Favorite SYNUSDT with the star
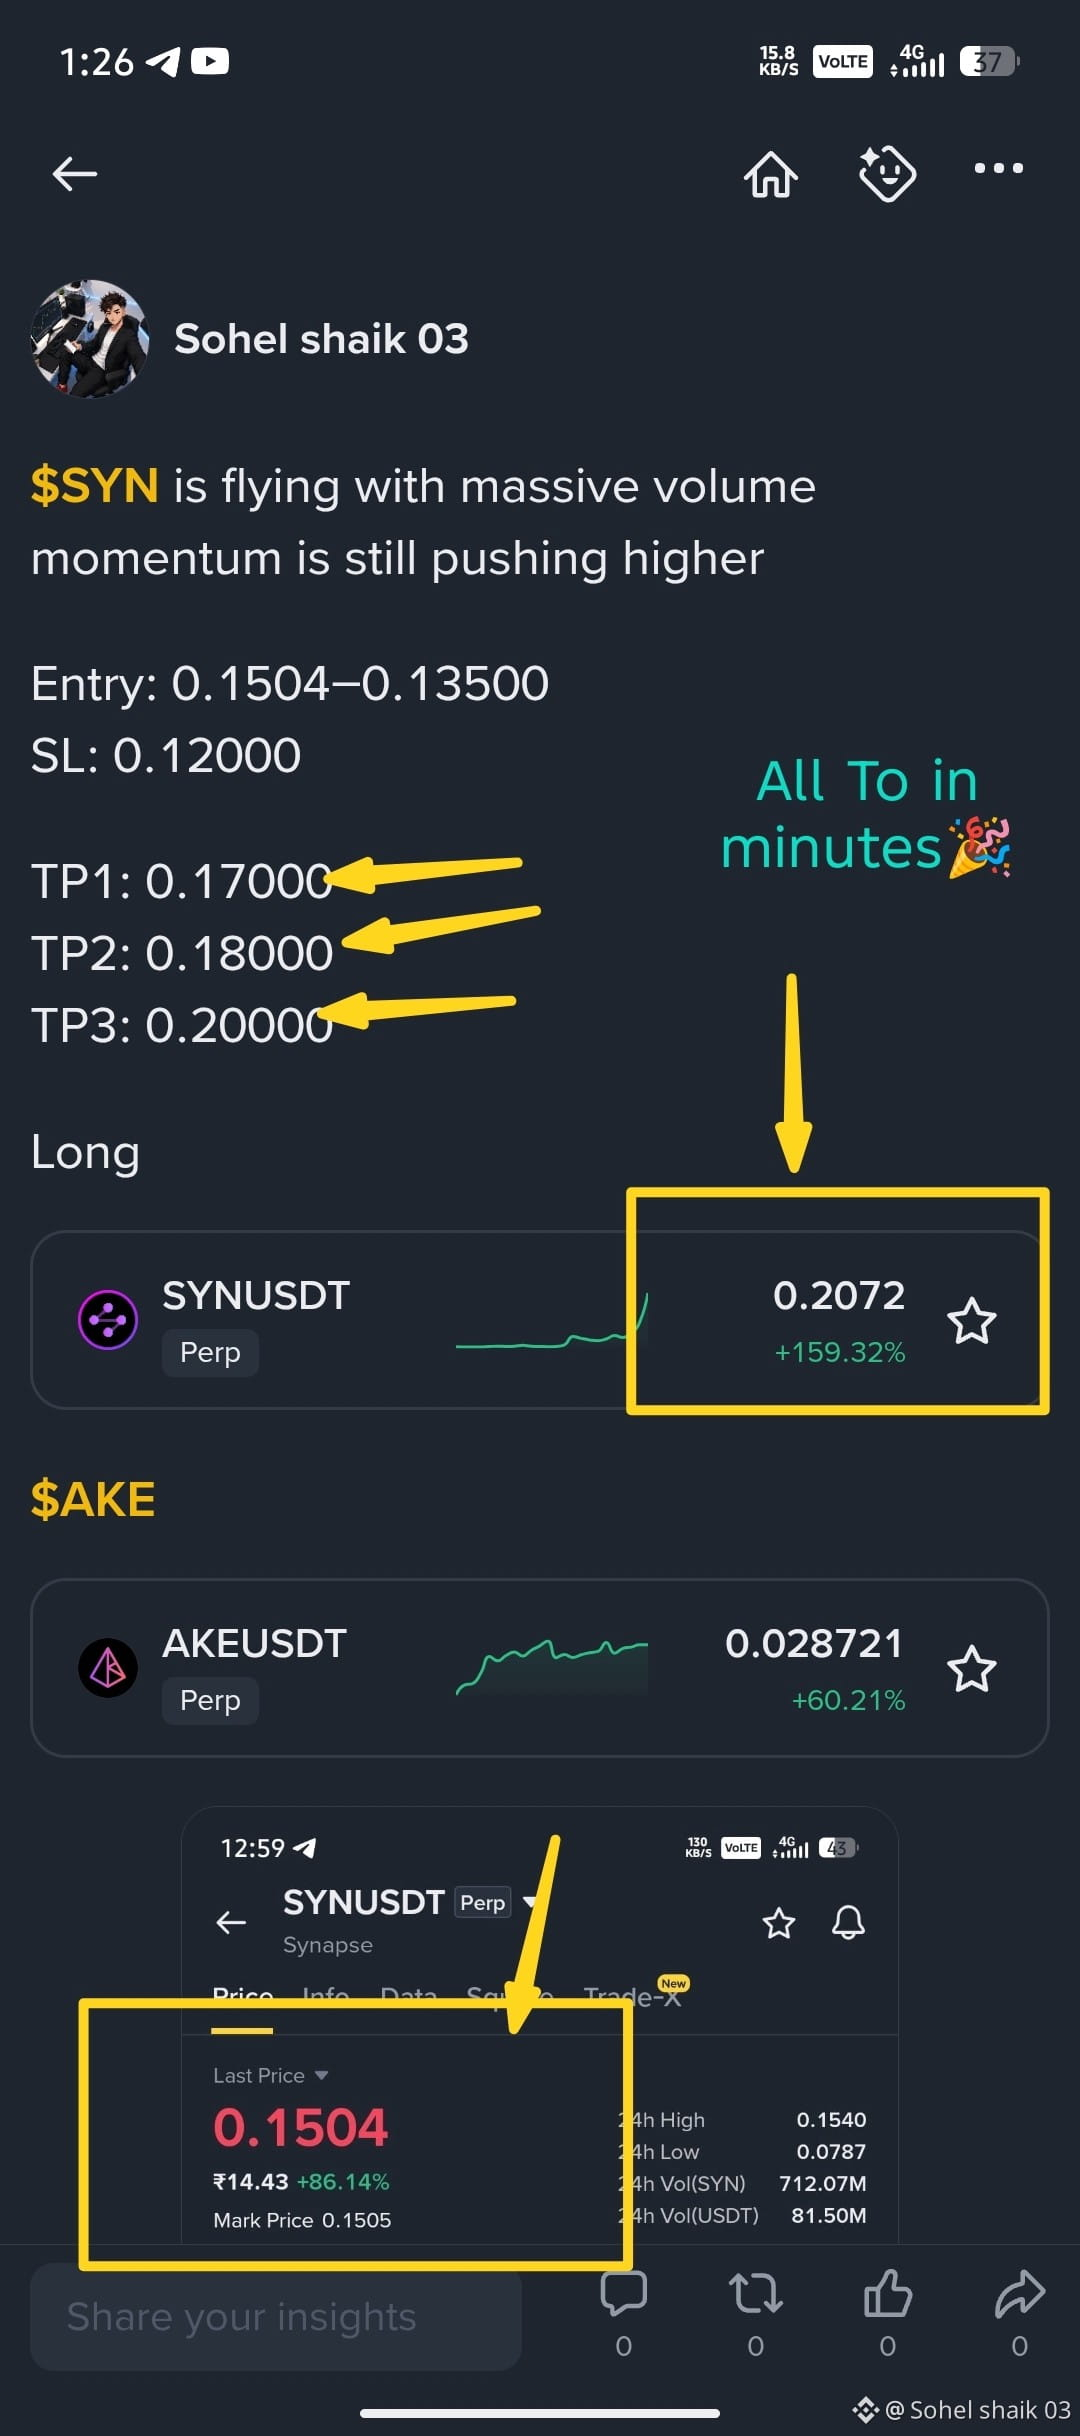The image size is (1080, 2436). [x=971, y=1321]
